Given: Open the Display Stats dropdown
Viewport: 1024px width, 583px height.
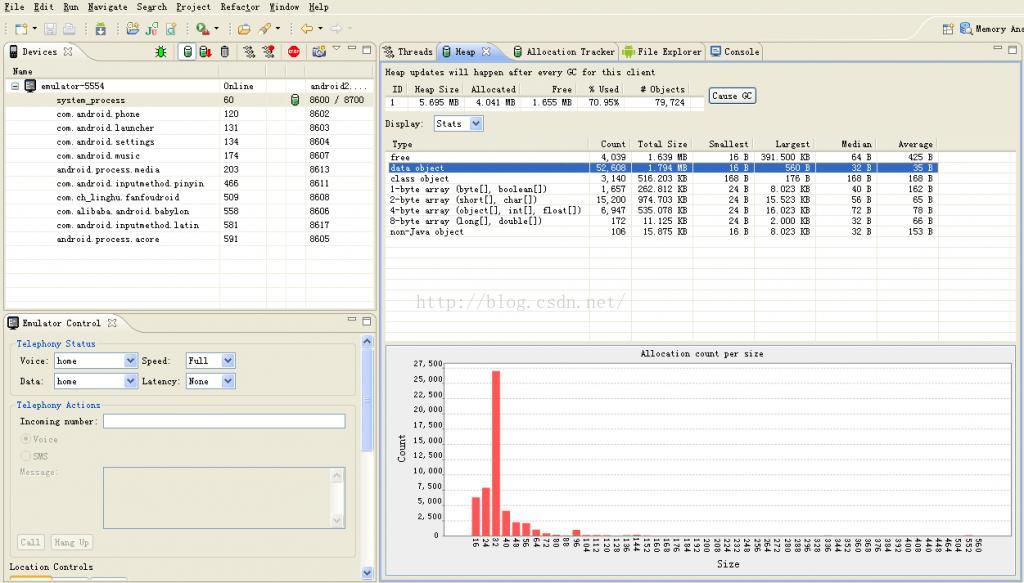Looking at the screenshot, I should pos(458,124).
